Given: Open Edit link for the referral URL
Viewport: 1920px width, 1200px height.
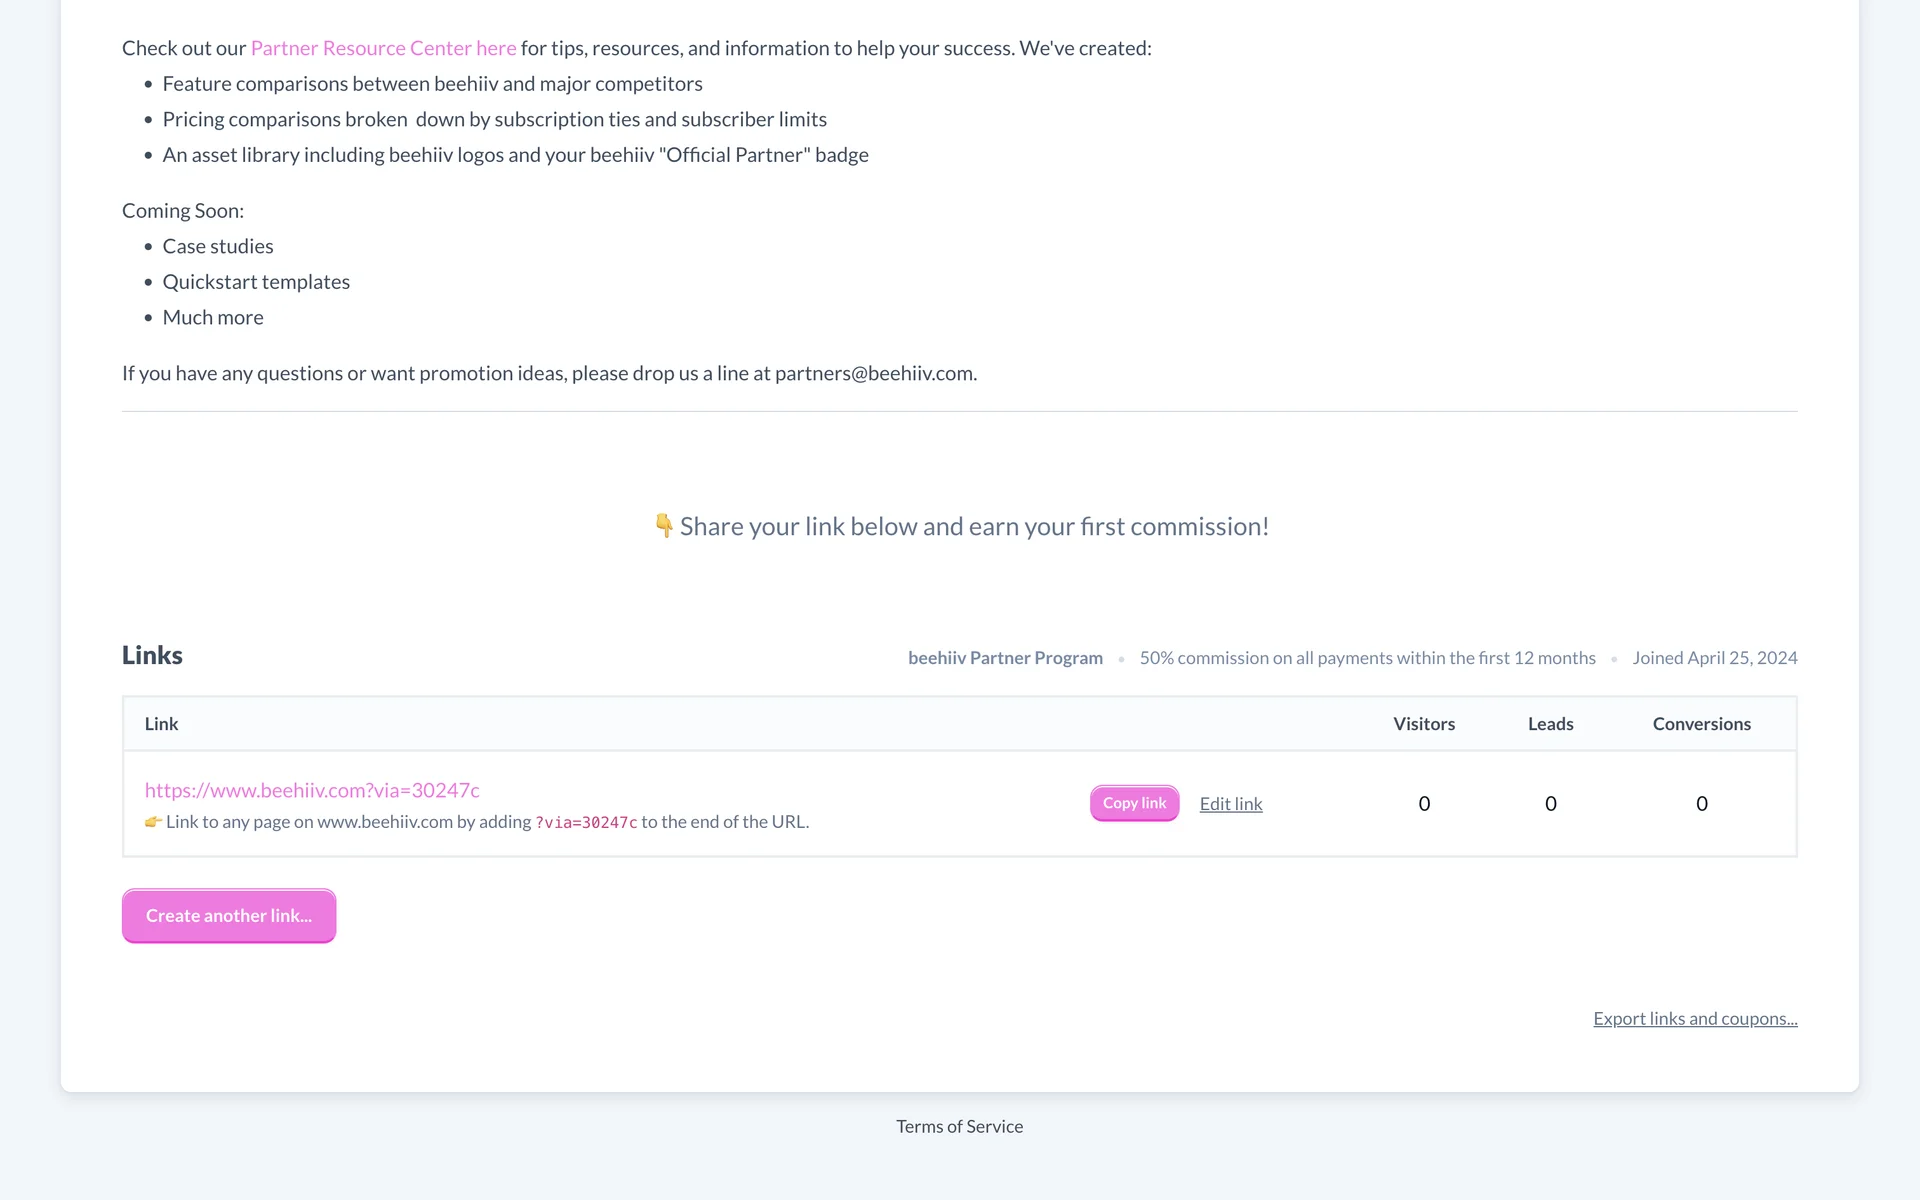Looking at the screenshot, I should tap(1230, 804).
